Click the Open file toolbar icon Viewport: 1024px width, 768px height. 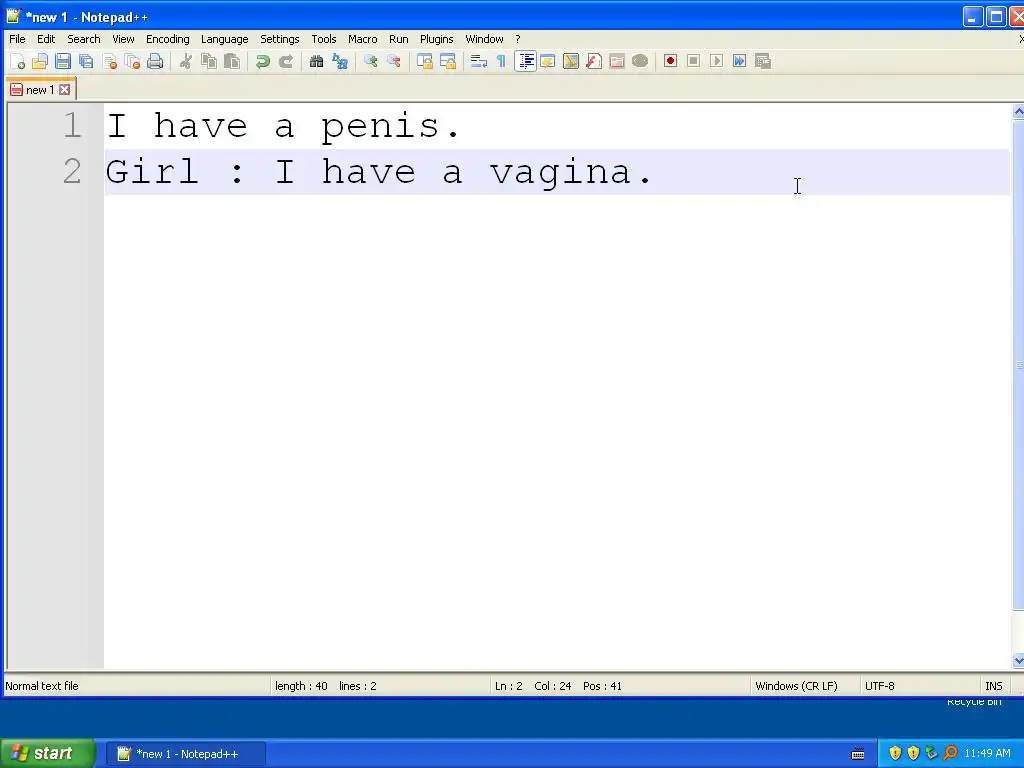pos(40,61)
